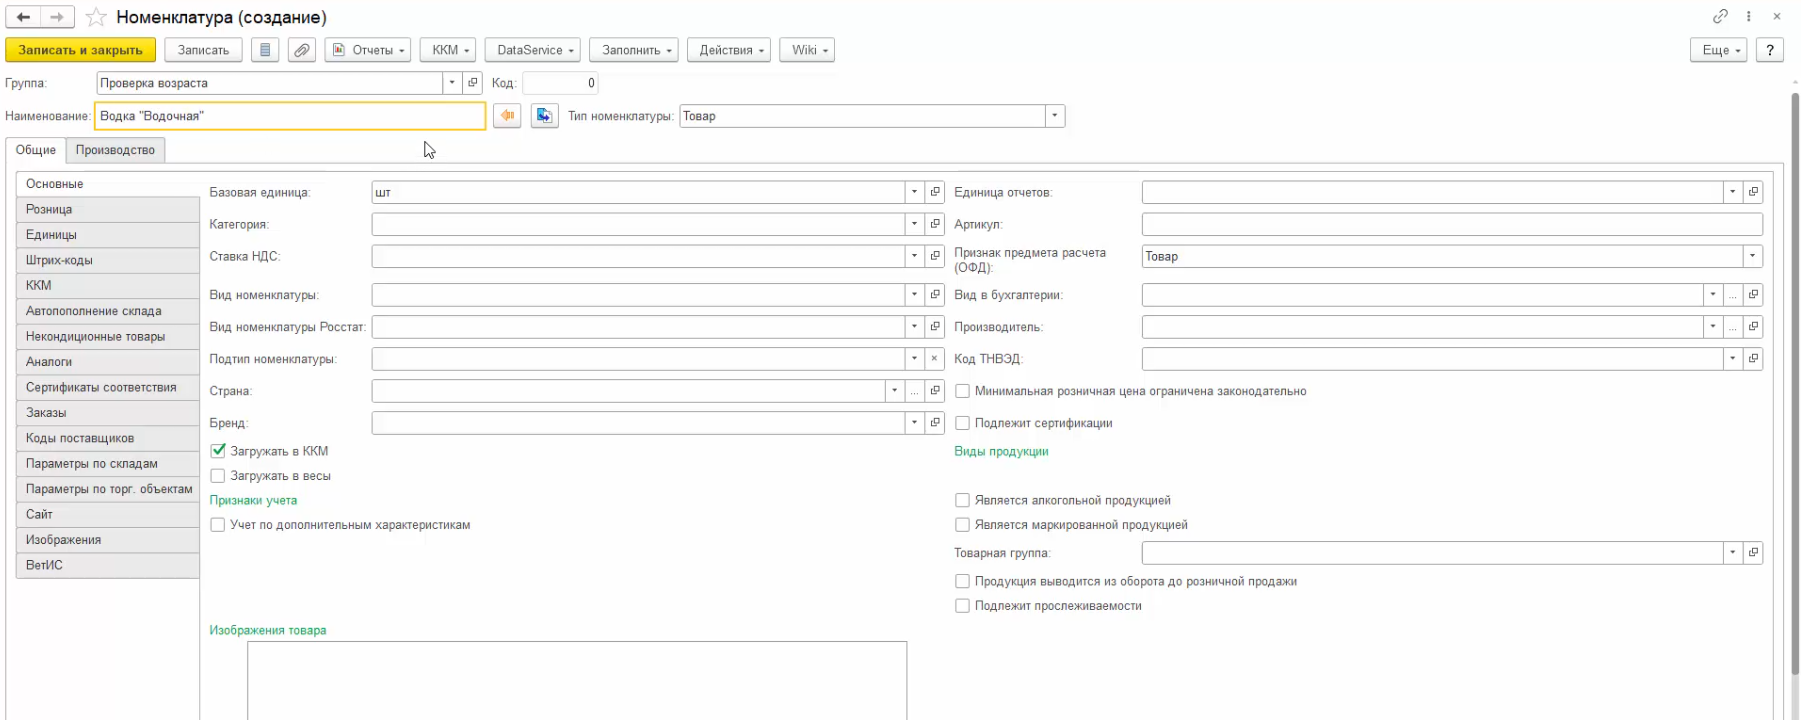Open the Группа field's open-form icon
Viewport: 1801px width, 720px height.
coord(473,83)
